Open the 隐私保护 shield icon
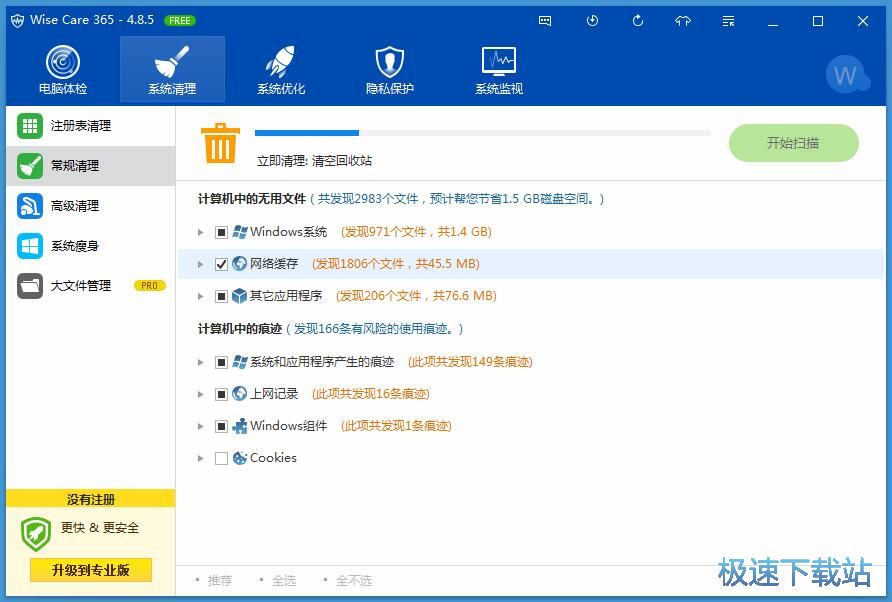Screen dimensions: 892x602 coord(390,61)
